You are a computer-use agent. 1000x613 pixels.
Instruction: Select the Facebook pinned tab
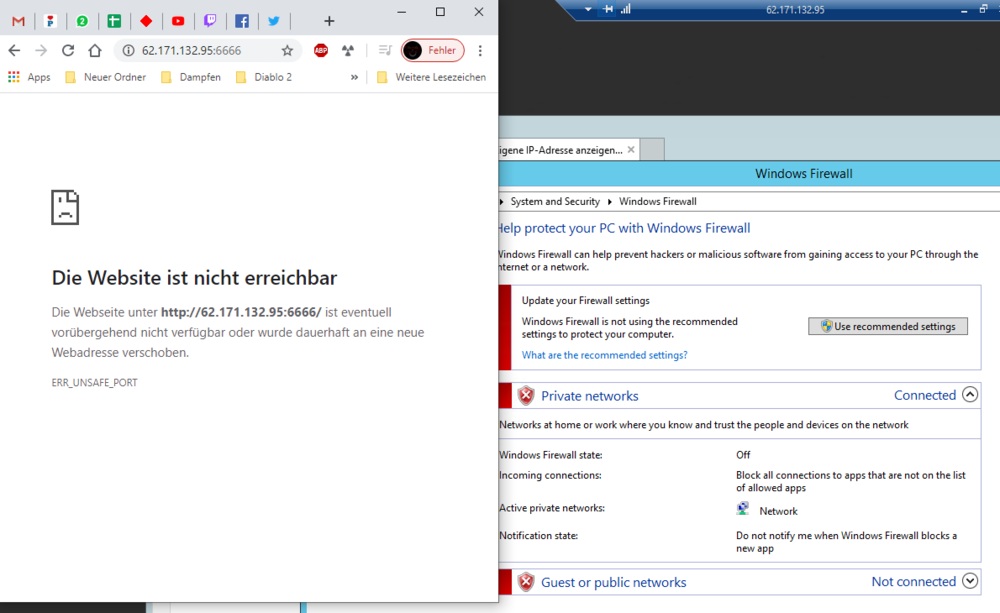click(242, 21)
